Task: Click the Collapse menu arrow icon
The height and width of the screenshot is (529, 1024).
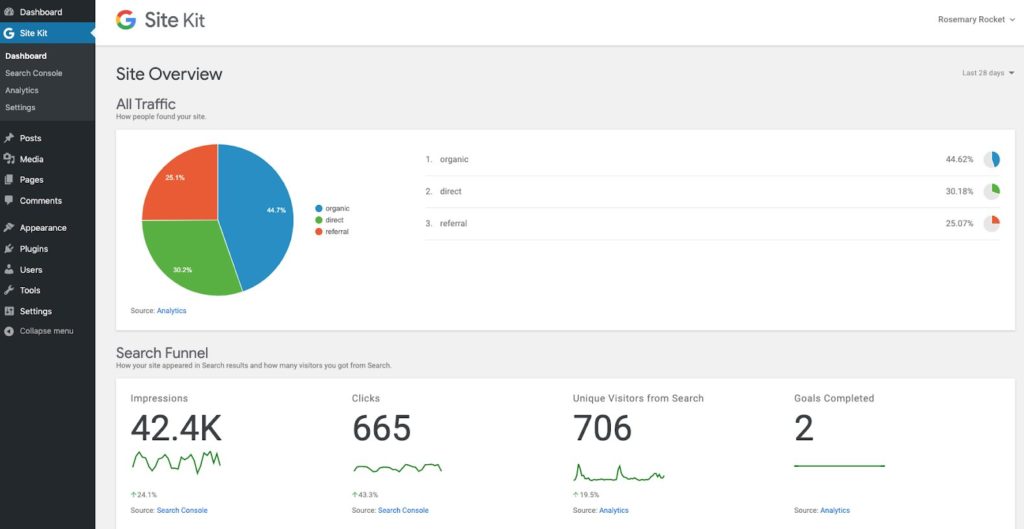Action: coord(8,331)
